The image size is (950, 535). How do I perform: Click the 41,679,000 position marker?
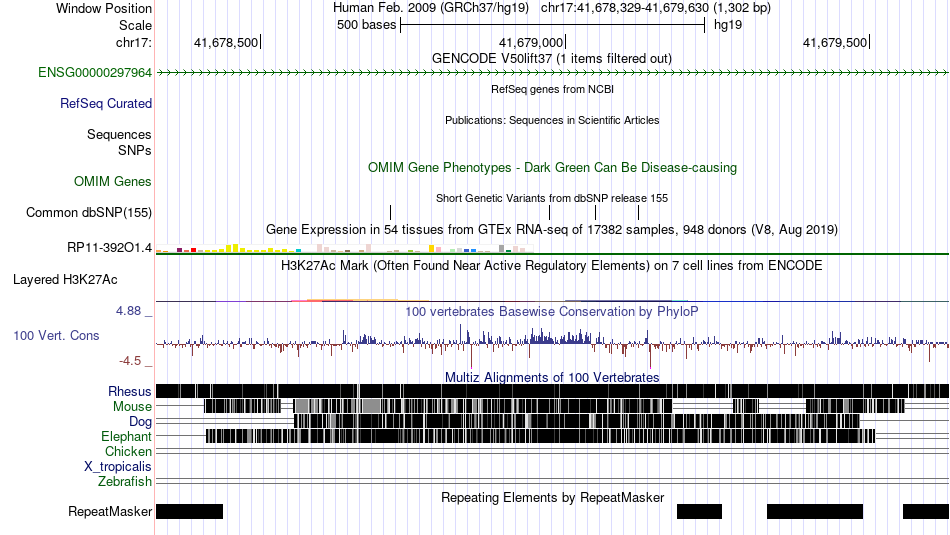click(531, 42)
